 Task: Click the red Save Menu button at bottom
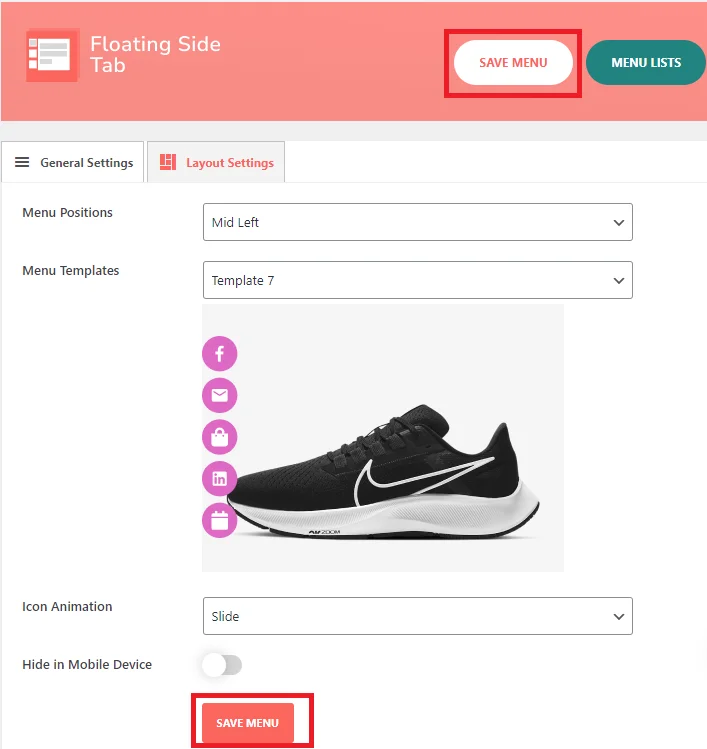click(247, 722)
